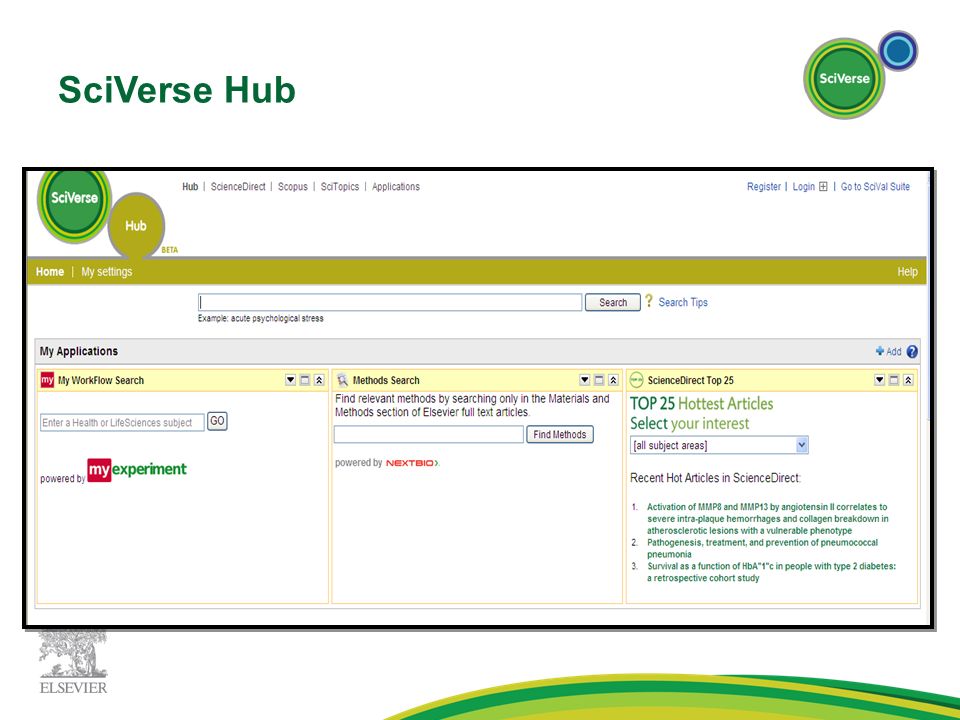The image size is (960, 720).
Task: Click the My Applications header text
Action: (x=79, y=351)
